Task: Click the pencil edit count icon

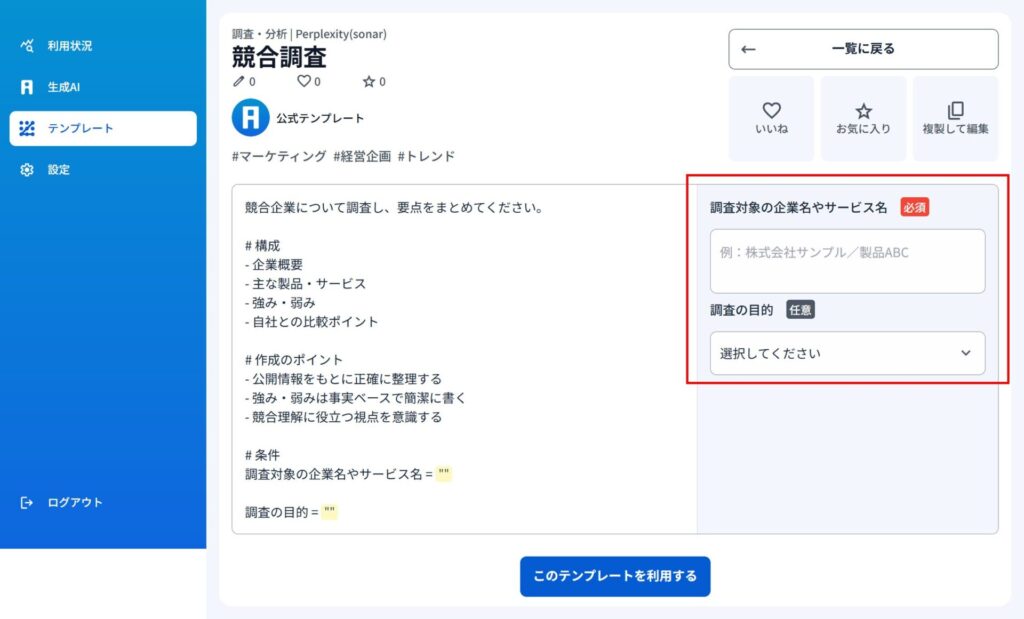Action: pyautogui.click(x=238, y=81)
